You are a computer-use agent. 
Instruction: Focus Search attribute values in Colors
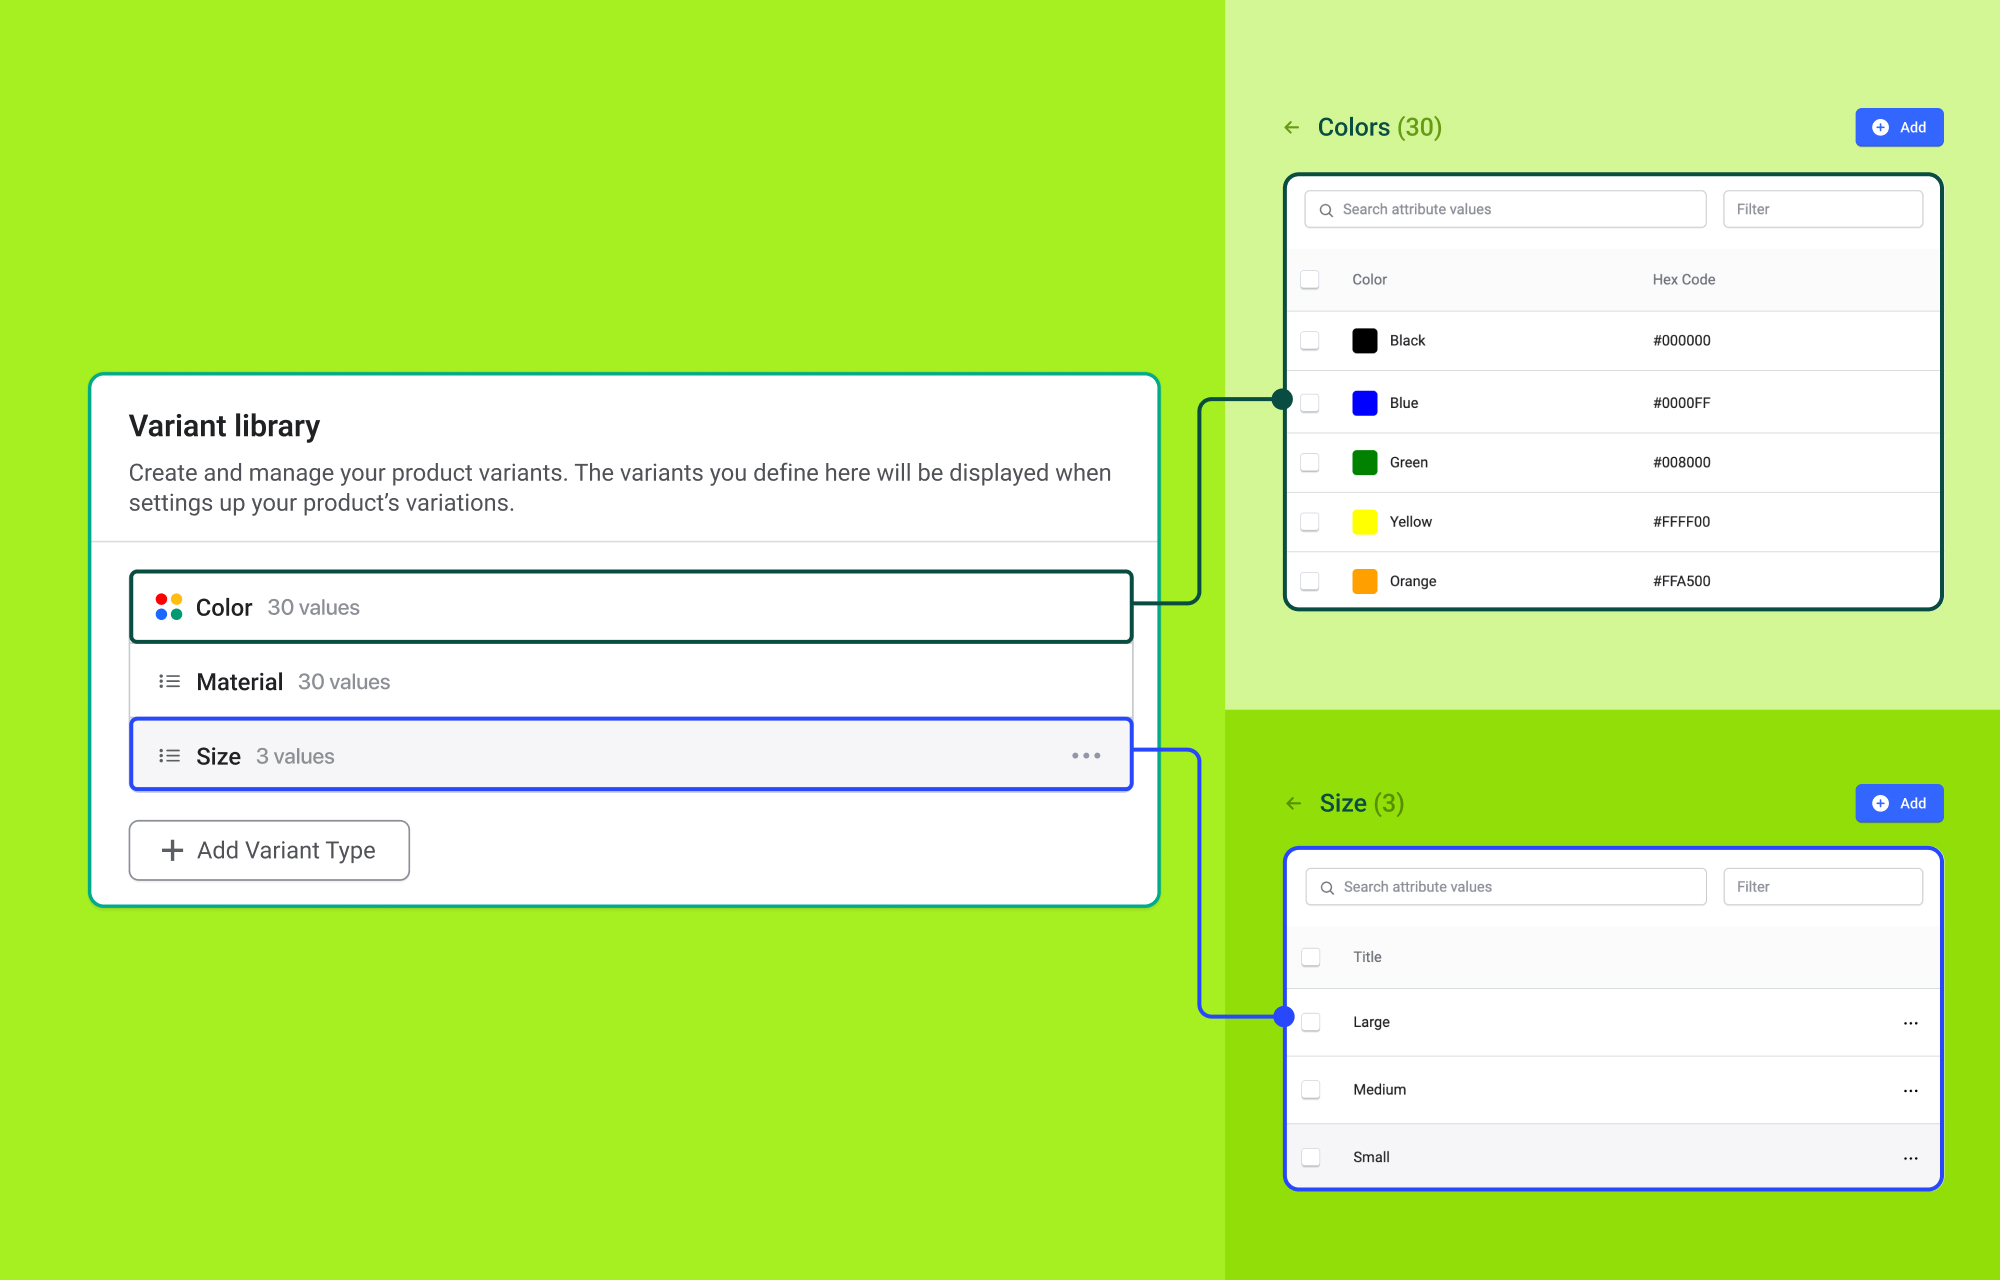coord(1505,209)
